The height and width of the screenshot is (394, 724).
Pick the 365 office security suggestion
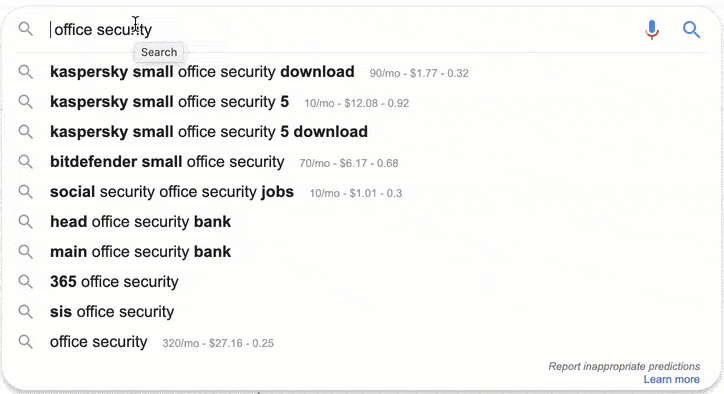click(114, 282)
